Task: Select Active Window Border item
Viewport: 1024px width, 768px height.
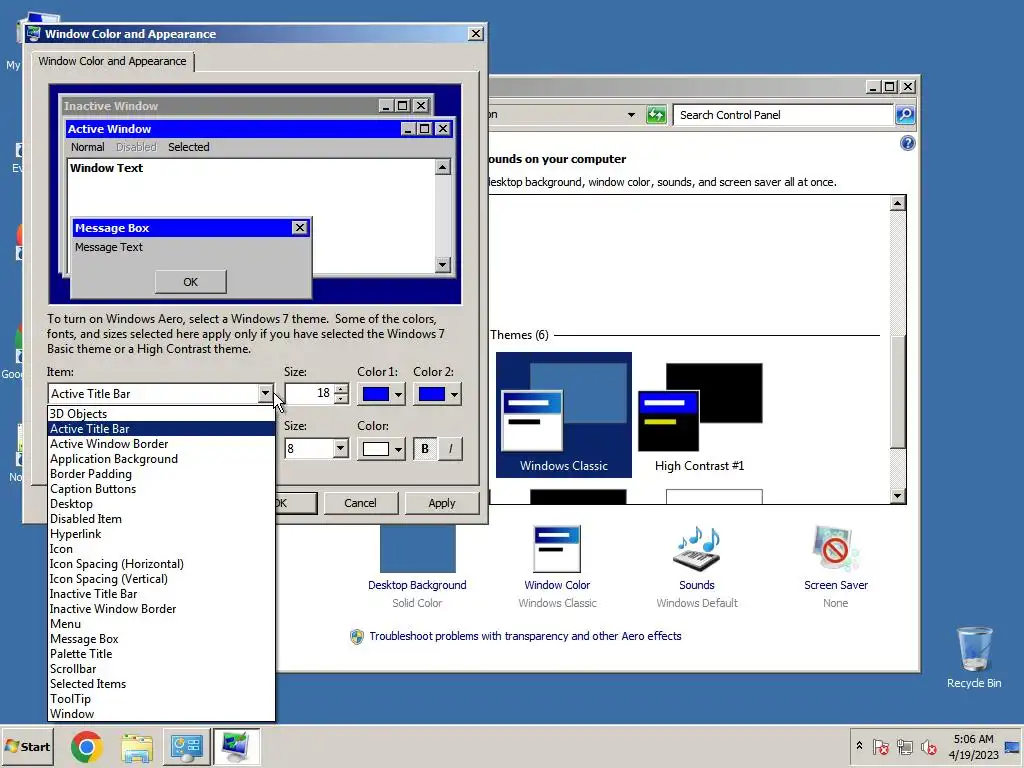Action: (161, 444)
